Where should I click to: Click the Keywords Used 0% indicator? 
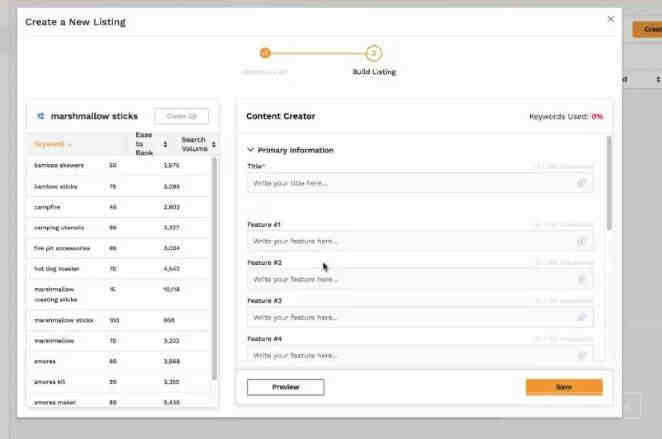coord(566,117)
